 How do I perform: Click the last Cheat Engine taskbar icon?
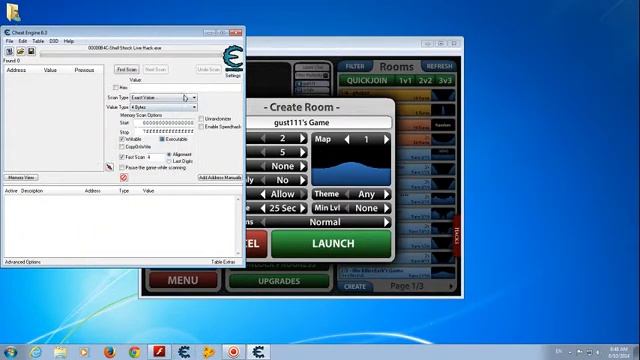258,352
